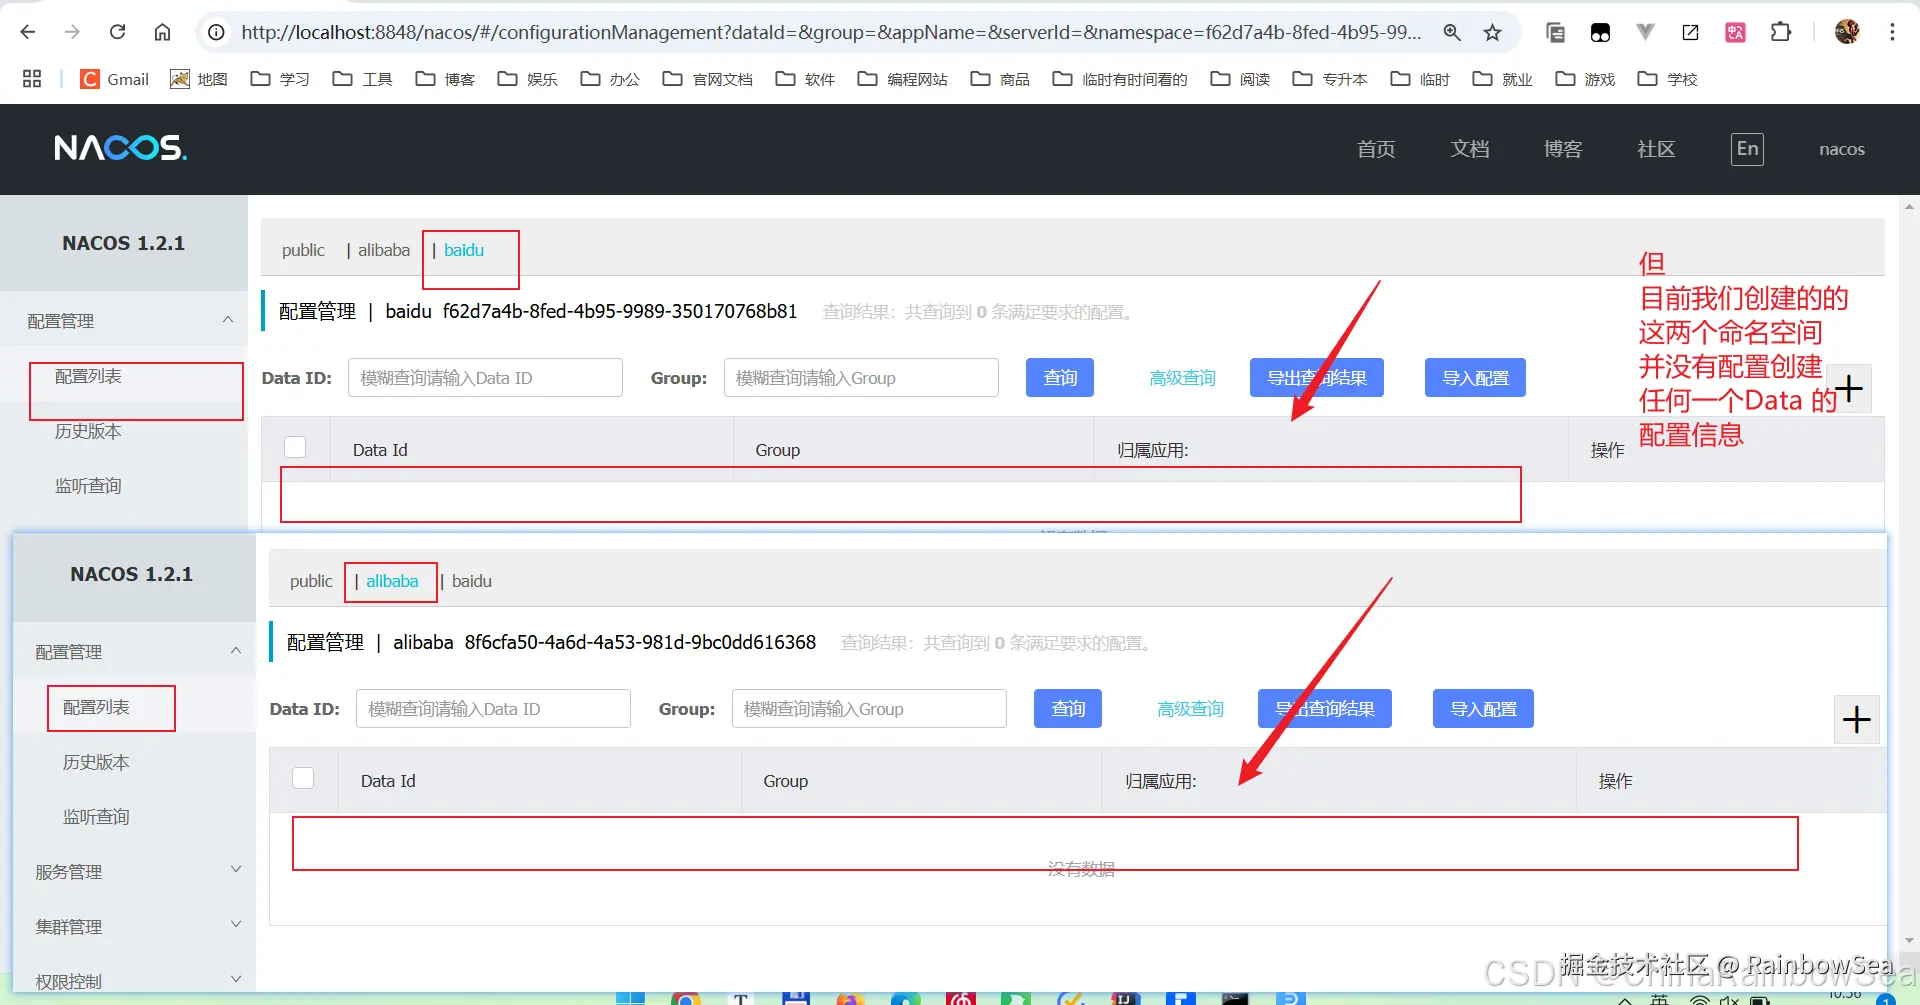The width and height of the screenshot is (1920, 1005).
Task: View site information for localhost
Action: 216,33
